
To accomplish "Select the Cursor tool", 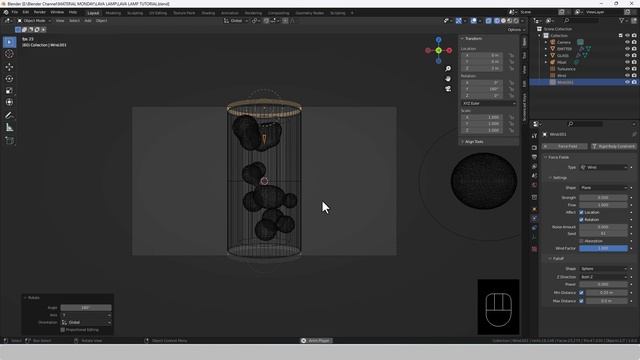I will (9, 54).
